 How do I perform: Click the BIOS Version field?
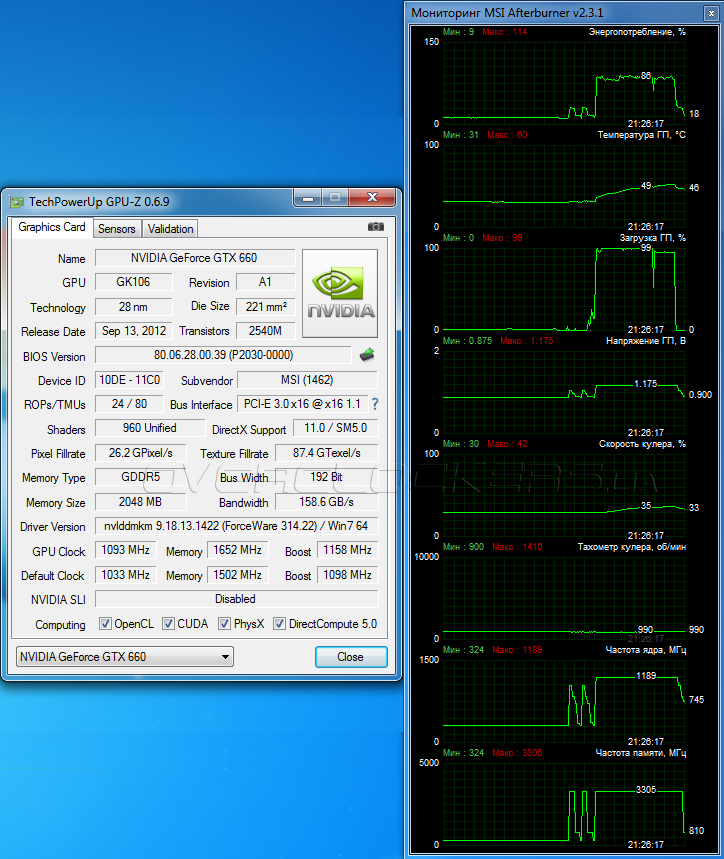click(x=223, y=355)
